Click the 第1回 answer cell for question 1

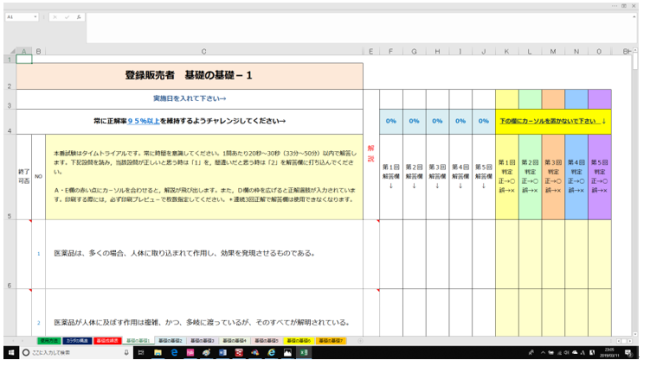pos(391,254)
